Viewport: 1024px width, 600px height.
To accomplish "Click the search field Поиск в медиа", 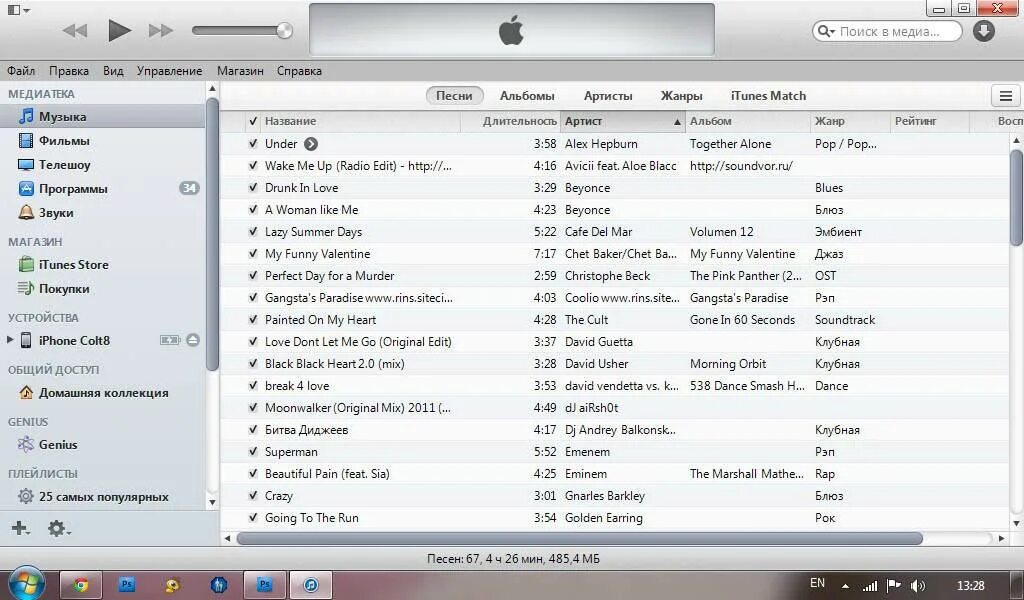I will tap(887, 31).
